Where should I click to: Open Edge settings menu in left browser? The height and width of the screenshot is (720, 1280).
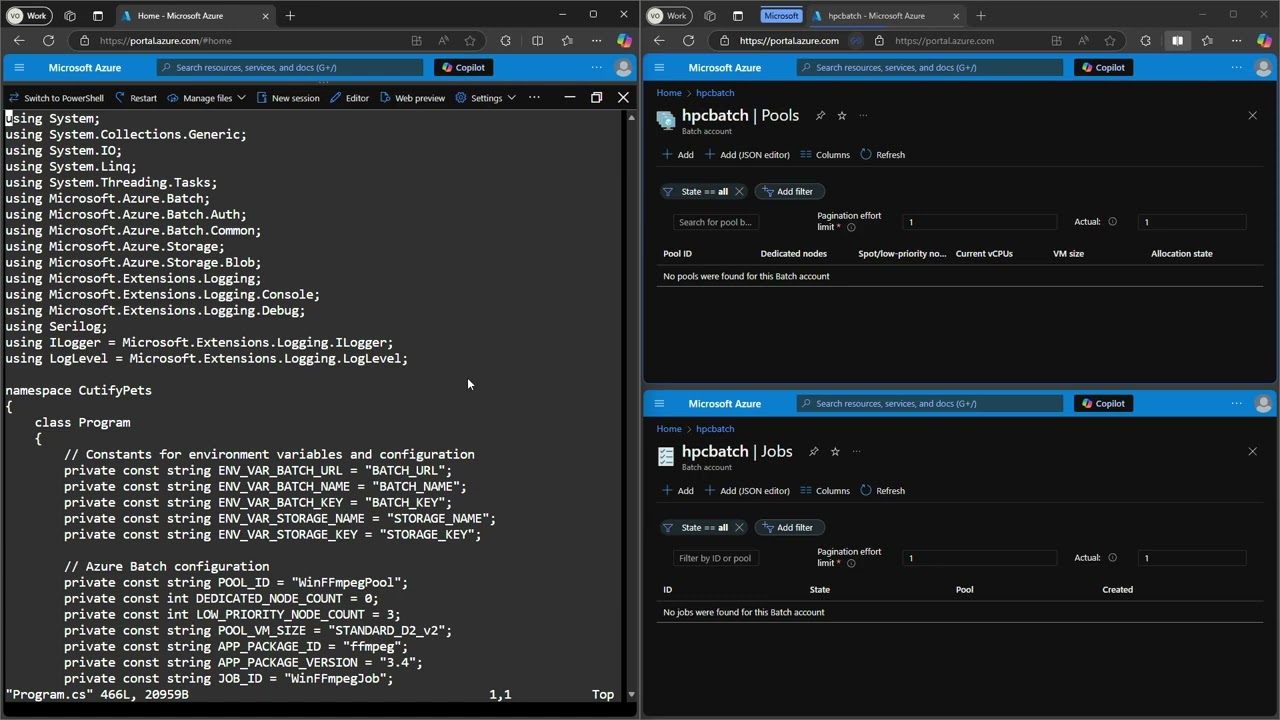click(596, 41)
